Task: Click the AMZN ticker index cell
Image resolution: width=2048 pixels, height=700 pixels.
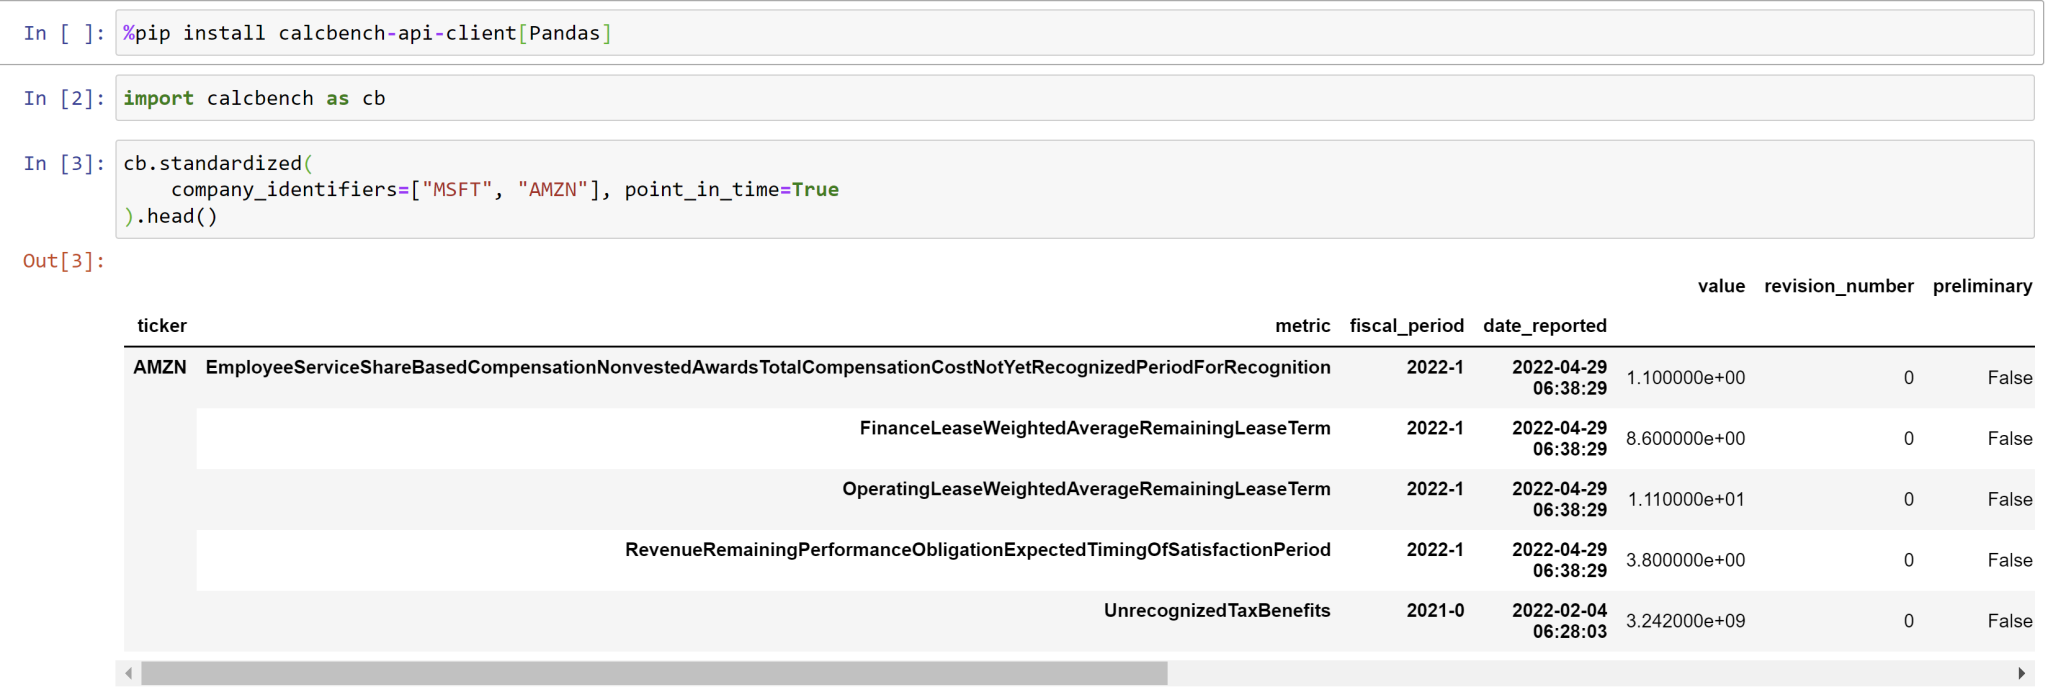Action: click(x=160, y=367)
